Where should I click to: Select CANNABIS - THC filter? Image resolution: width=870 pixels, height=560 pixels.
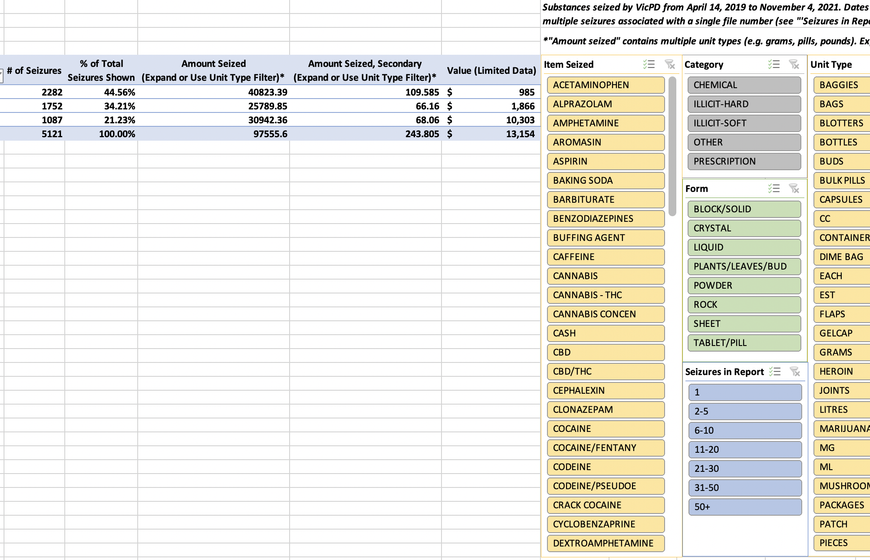pyautogui.click(x=605, y=295)
